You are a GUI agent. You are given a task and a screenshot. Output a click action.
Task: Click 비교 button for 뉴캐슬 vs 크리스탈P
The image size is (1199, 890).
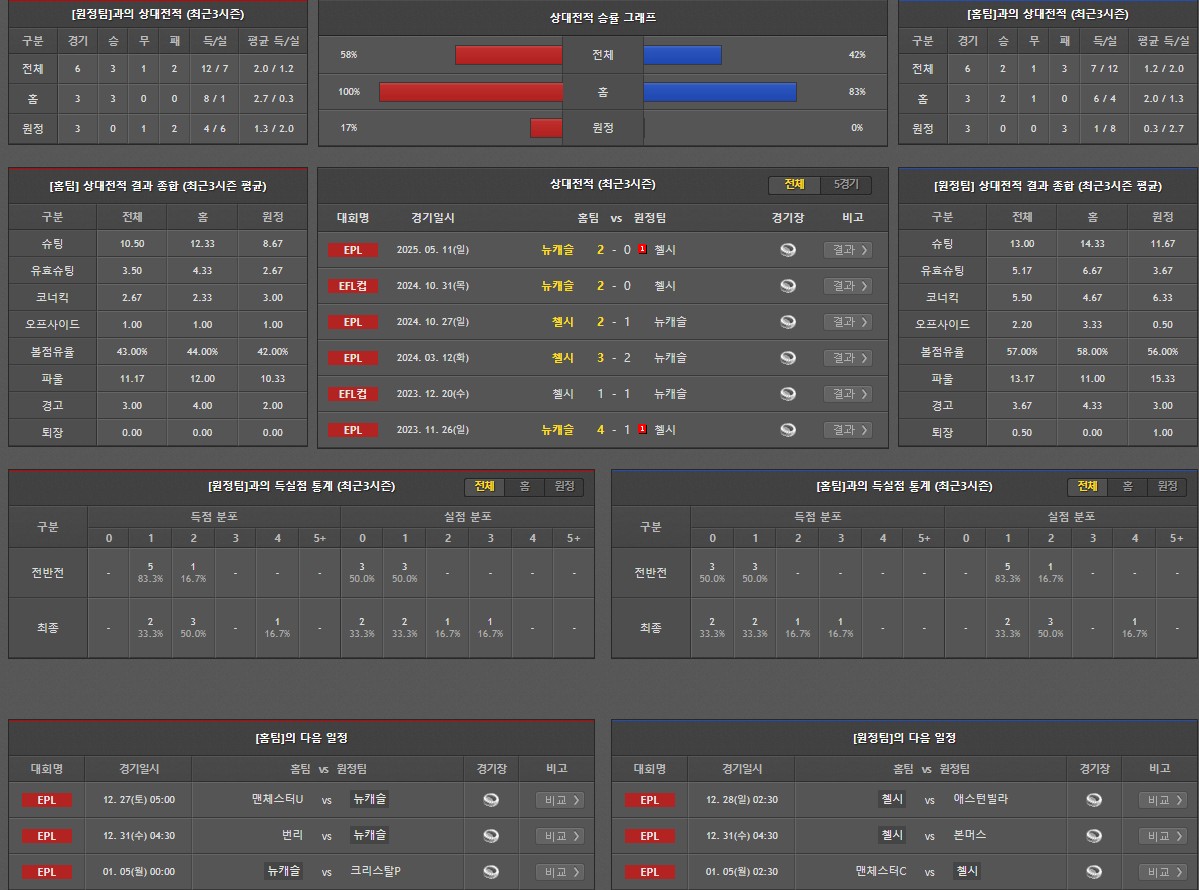click(560, 872)
